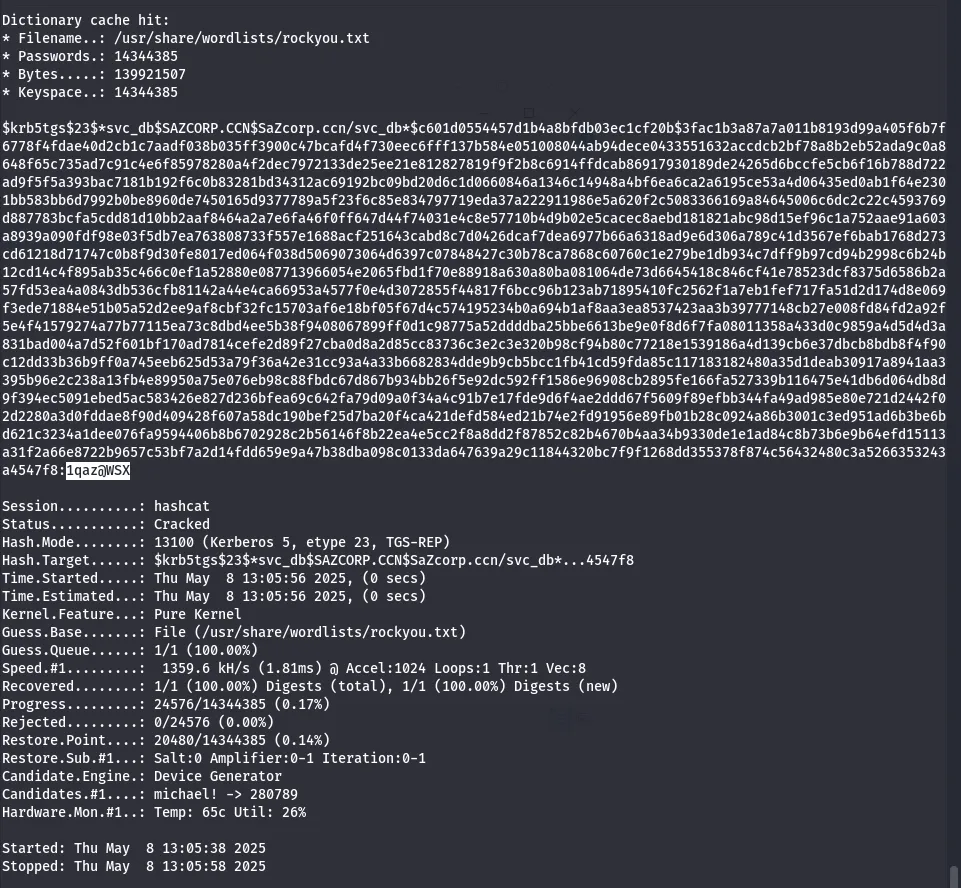Click the Session value hashcat
The image size is (961, 888).
click(181, 507)
